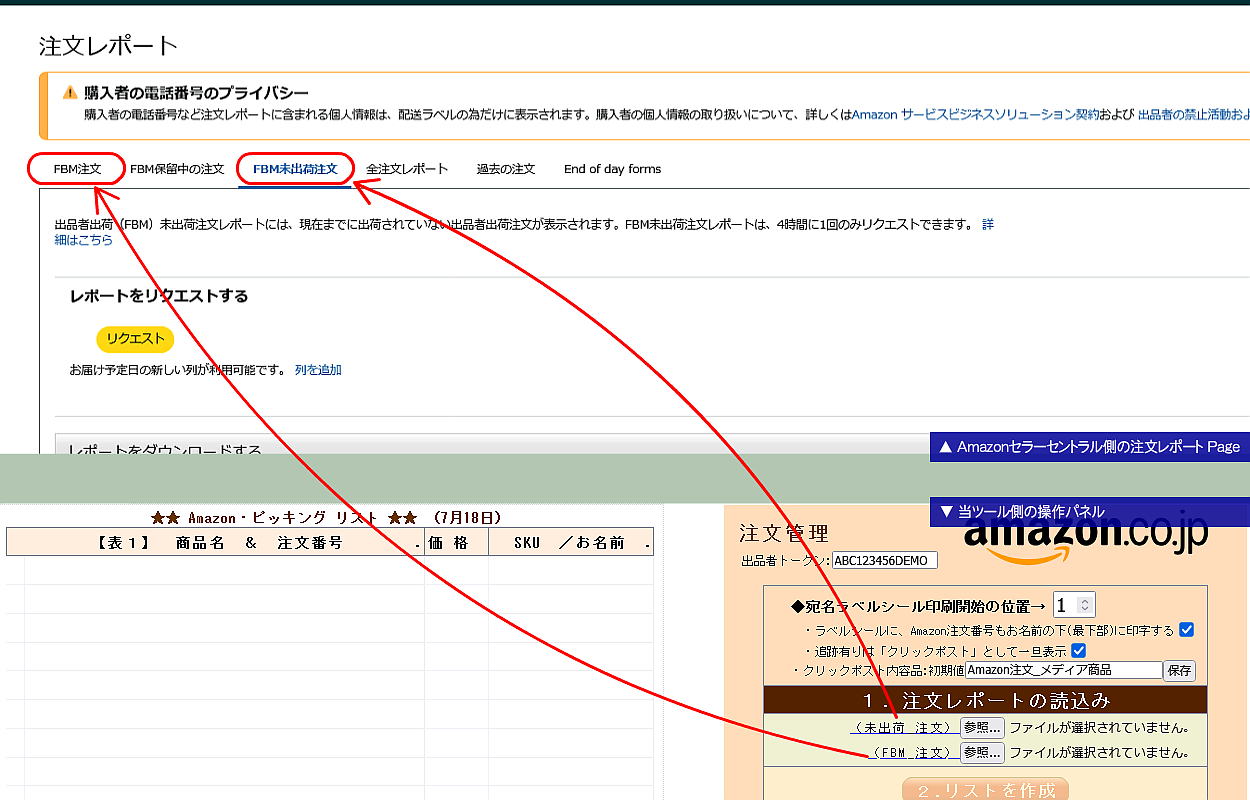
Task: Click the 注文レポート page heading
Action: (x=109, y=45)
